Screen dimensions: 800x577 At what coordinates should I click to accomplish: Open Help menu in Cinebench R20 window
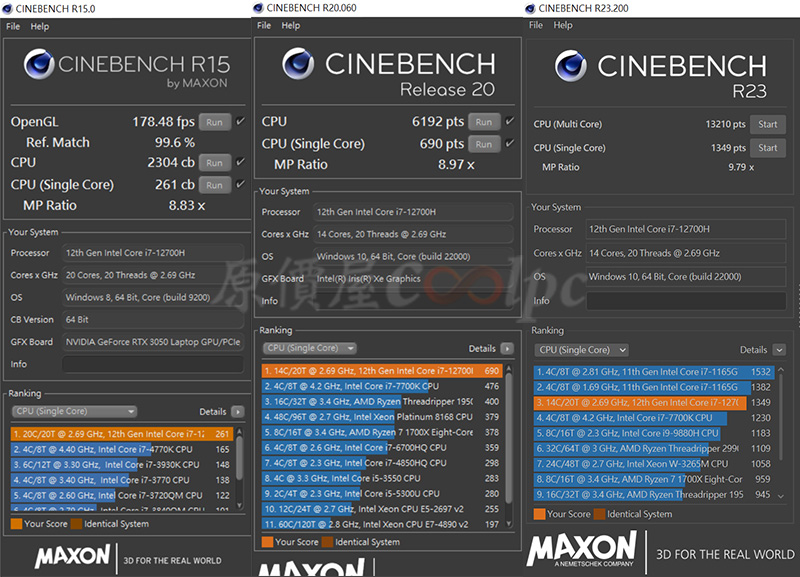(291, 26)
